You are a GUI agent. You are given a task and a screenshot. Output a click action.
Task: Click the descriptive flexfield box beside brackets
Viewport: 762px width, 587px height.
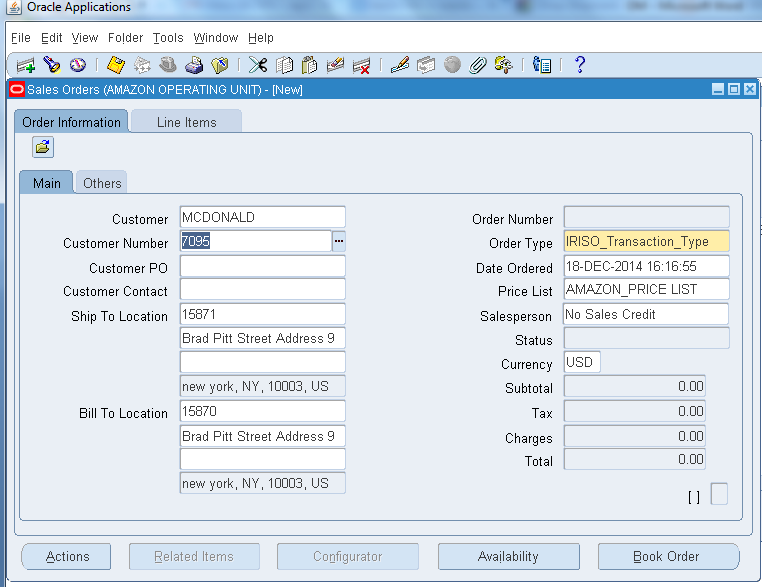pyautogui.click(x=719, y=494)
